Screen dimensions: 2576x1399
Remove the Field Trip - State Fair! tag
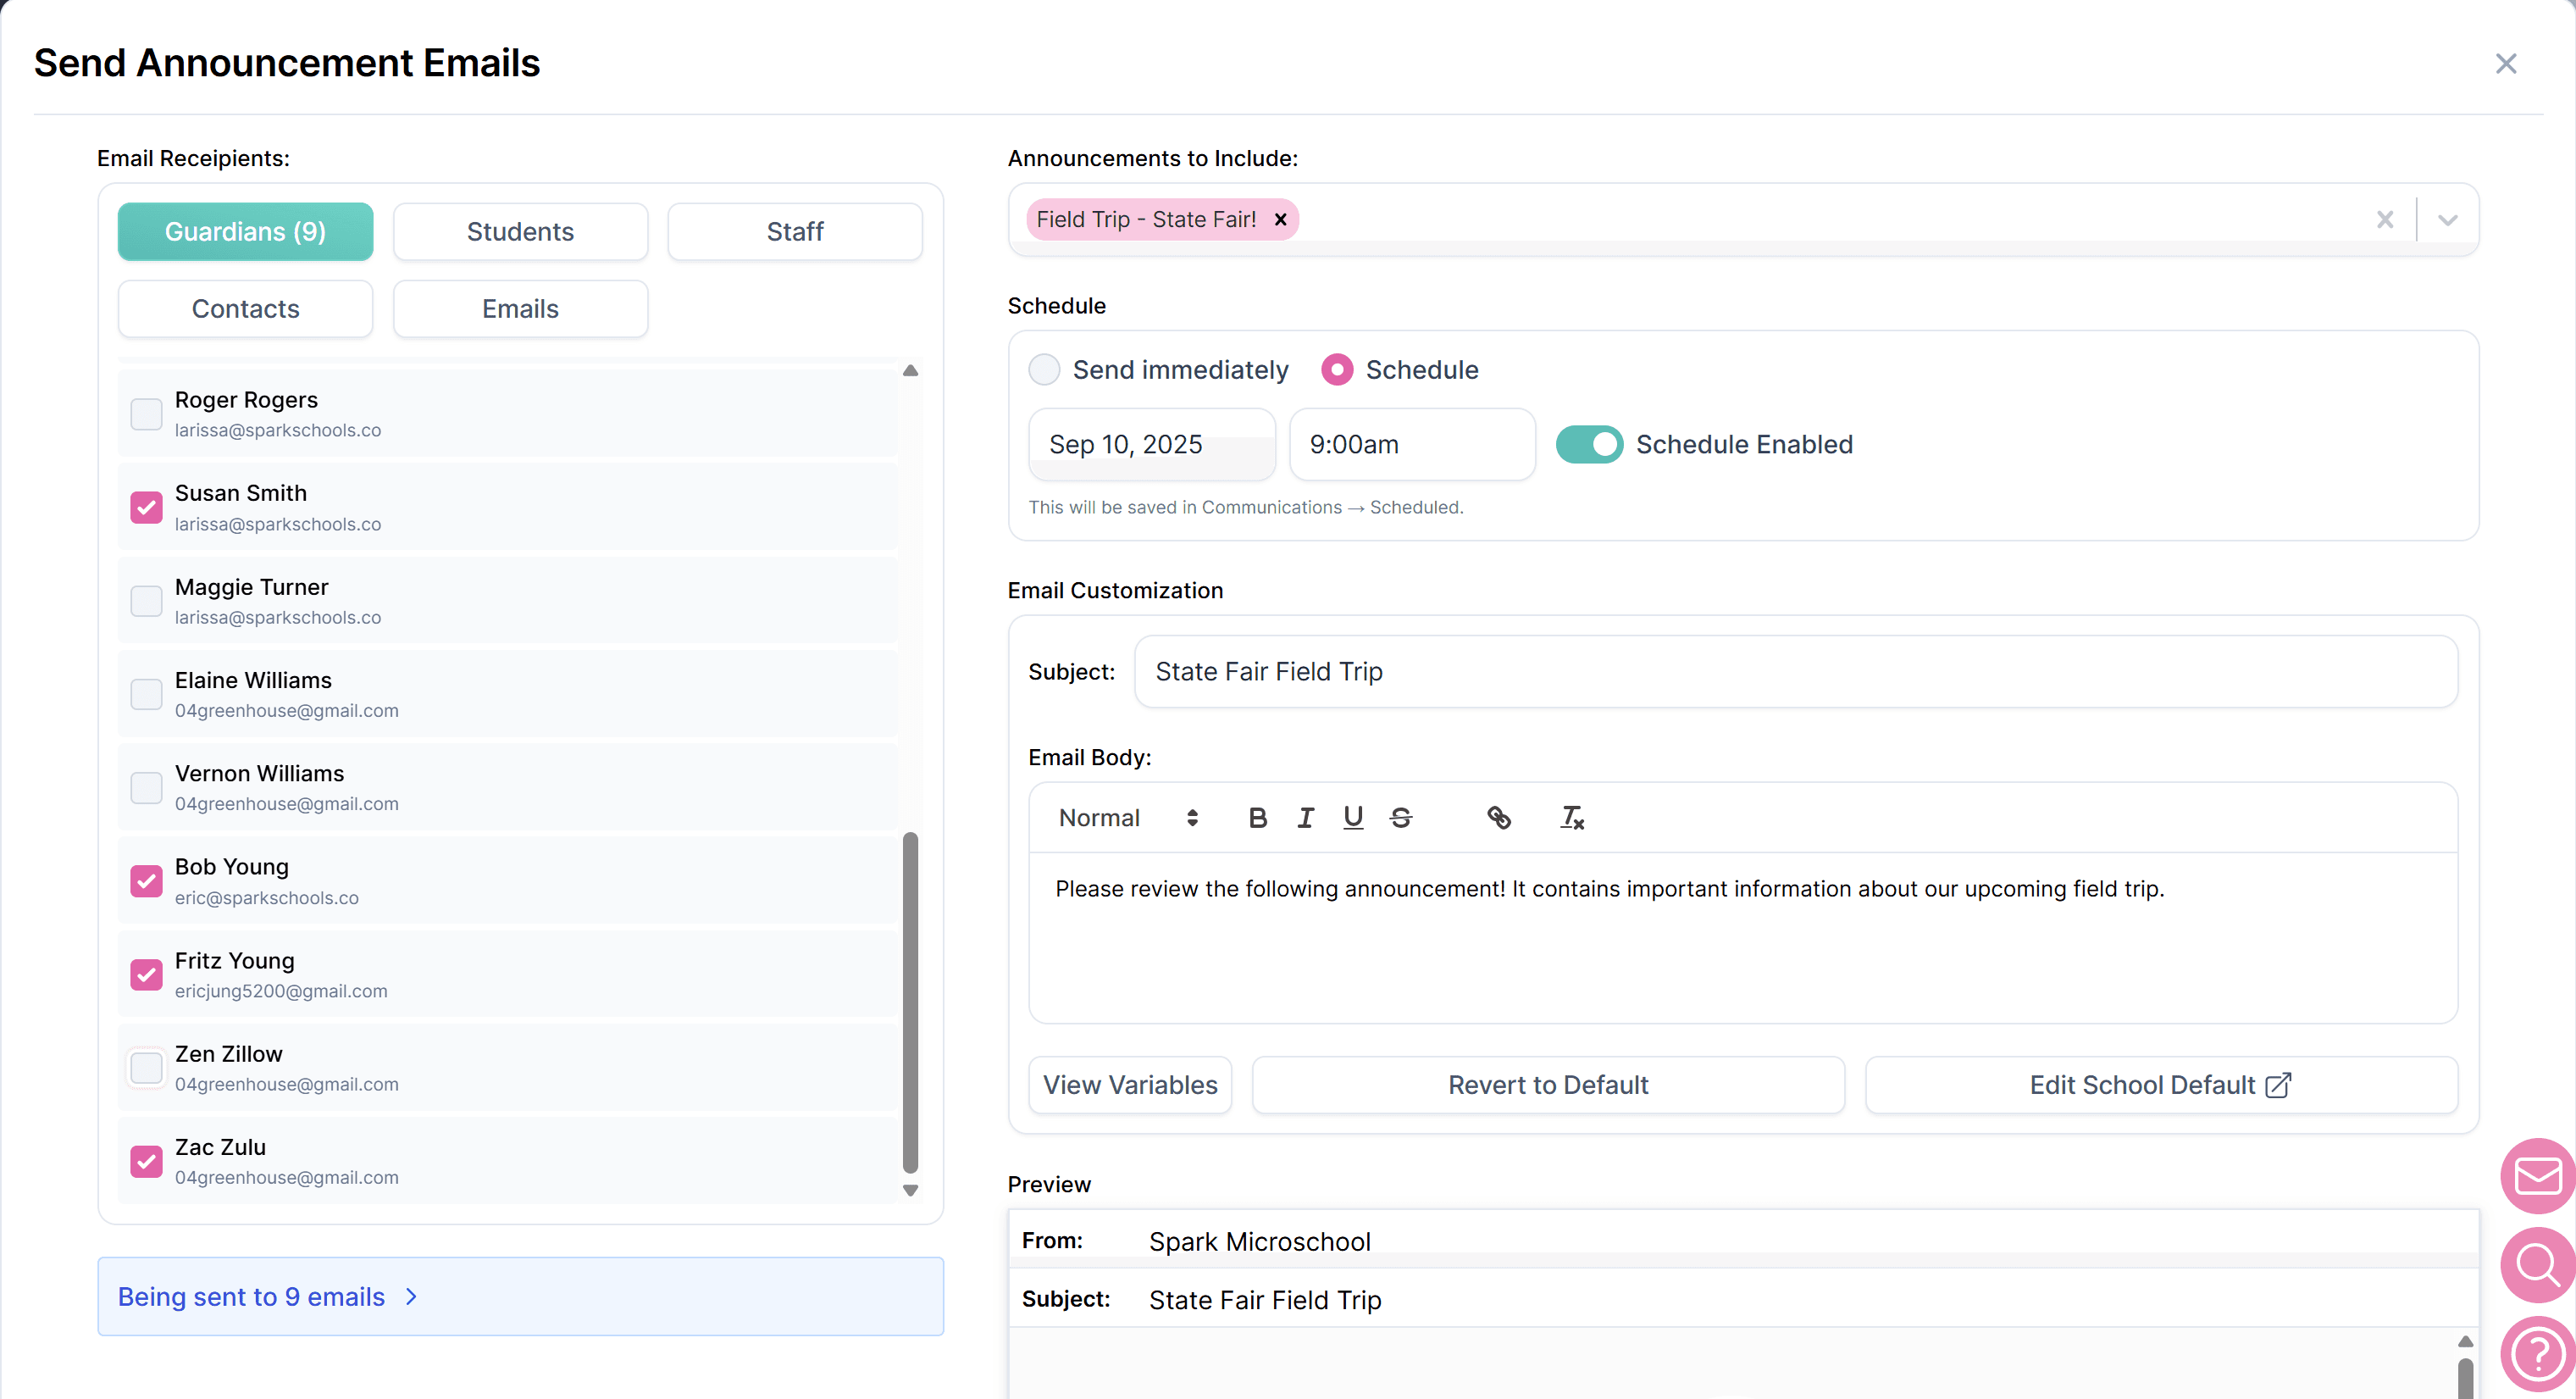coord(1280,220)
